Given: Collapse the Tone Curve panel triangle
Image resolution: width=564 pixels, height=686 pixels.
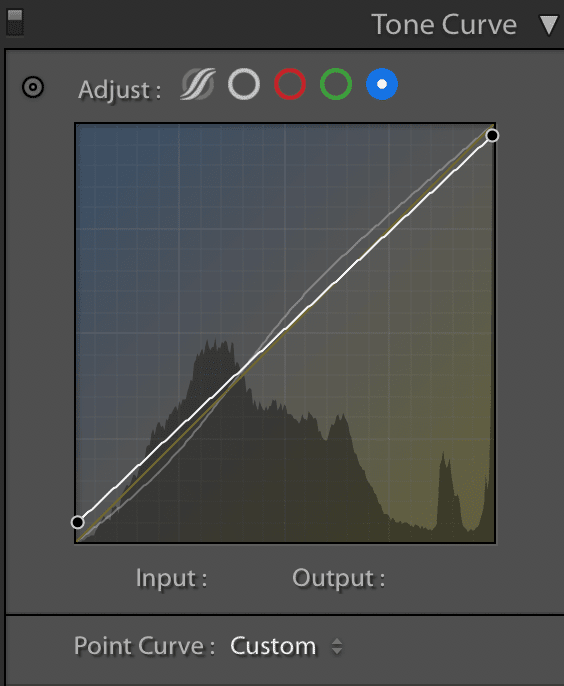Looking at the screenshot, I should tap(548, 25).
